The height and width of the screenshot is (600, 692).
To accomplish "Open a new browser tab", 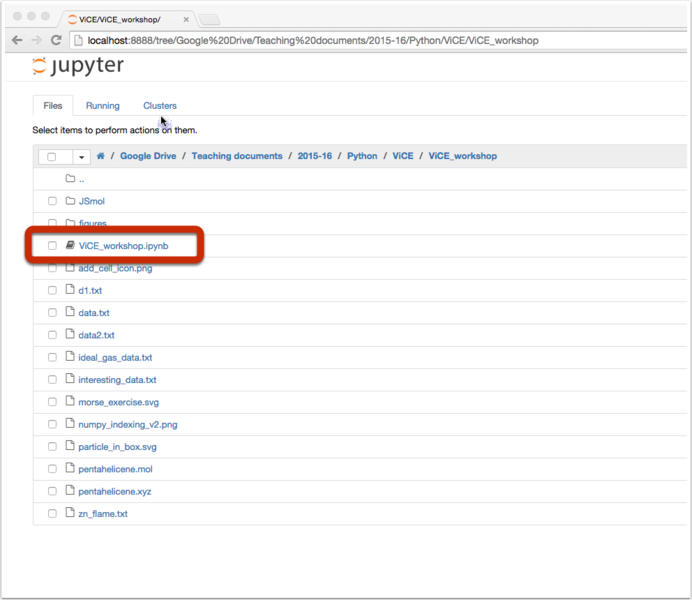I will (209, 19).
